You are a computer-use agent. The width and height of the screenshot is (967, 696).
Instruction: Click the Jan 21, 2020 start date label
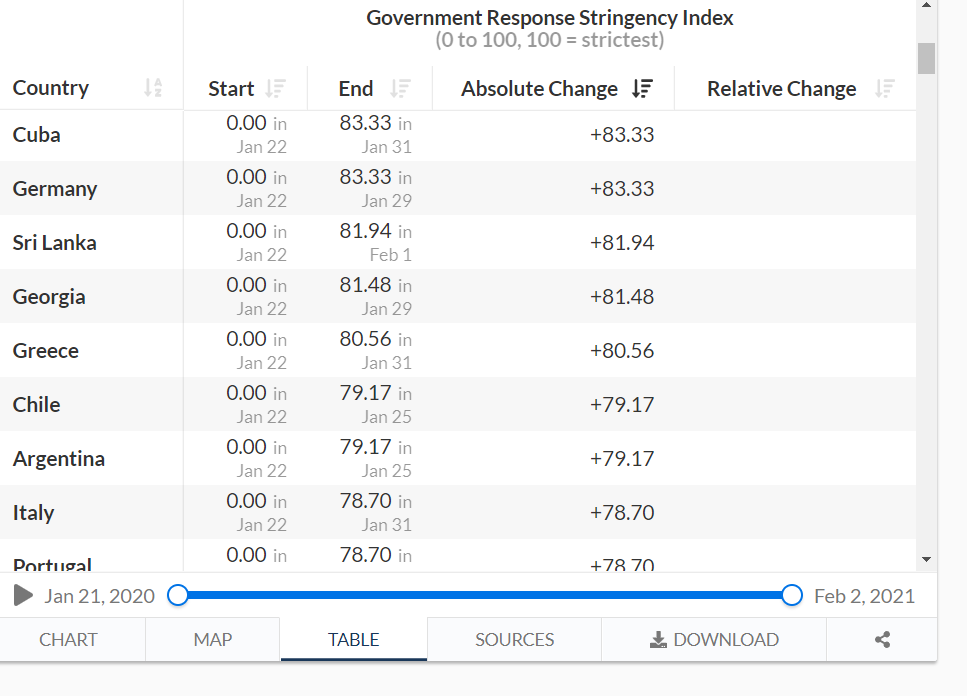[100, 596]
